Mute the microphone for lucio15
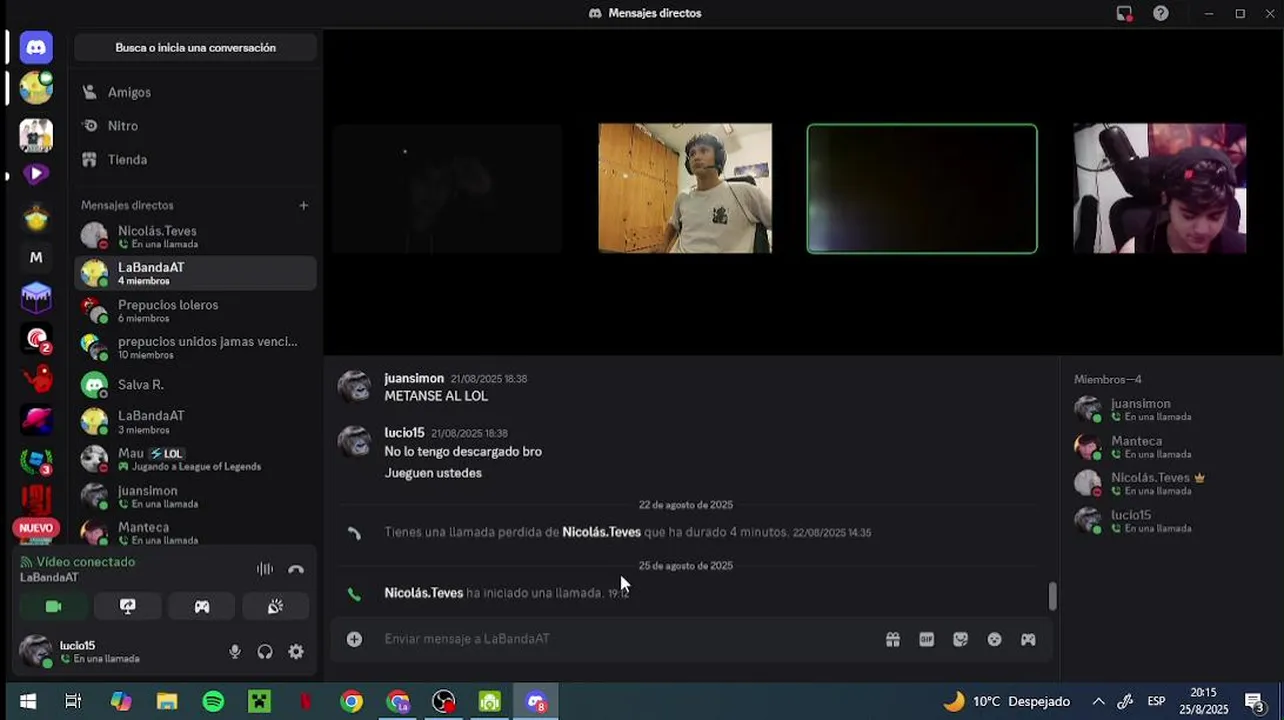 (235, 651)
